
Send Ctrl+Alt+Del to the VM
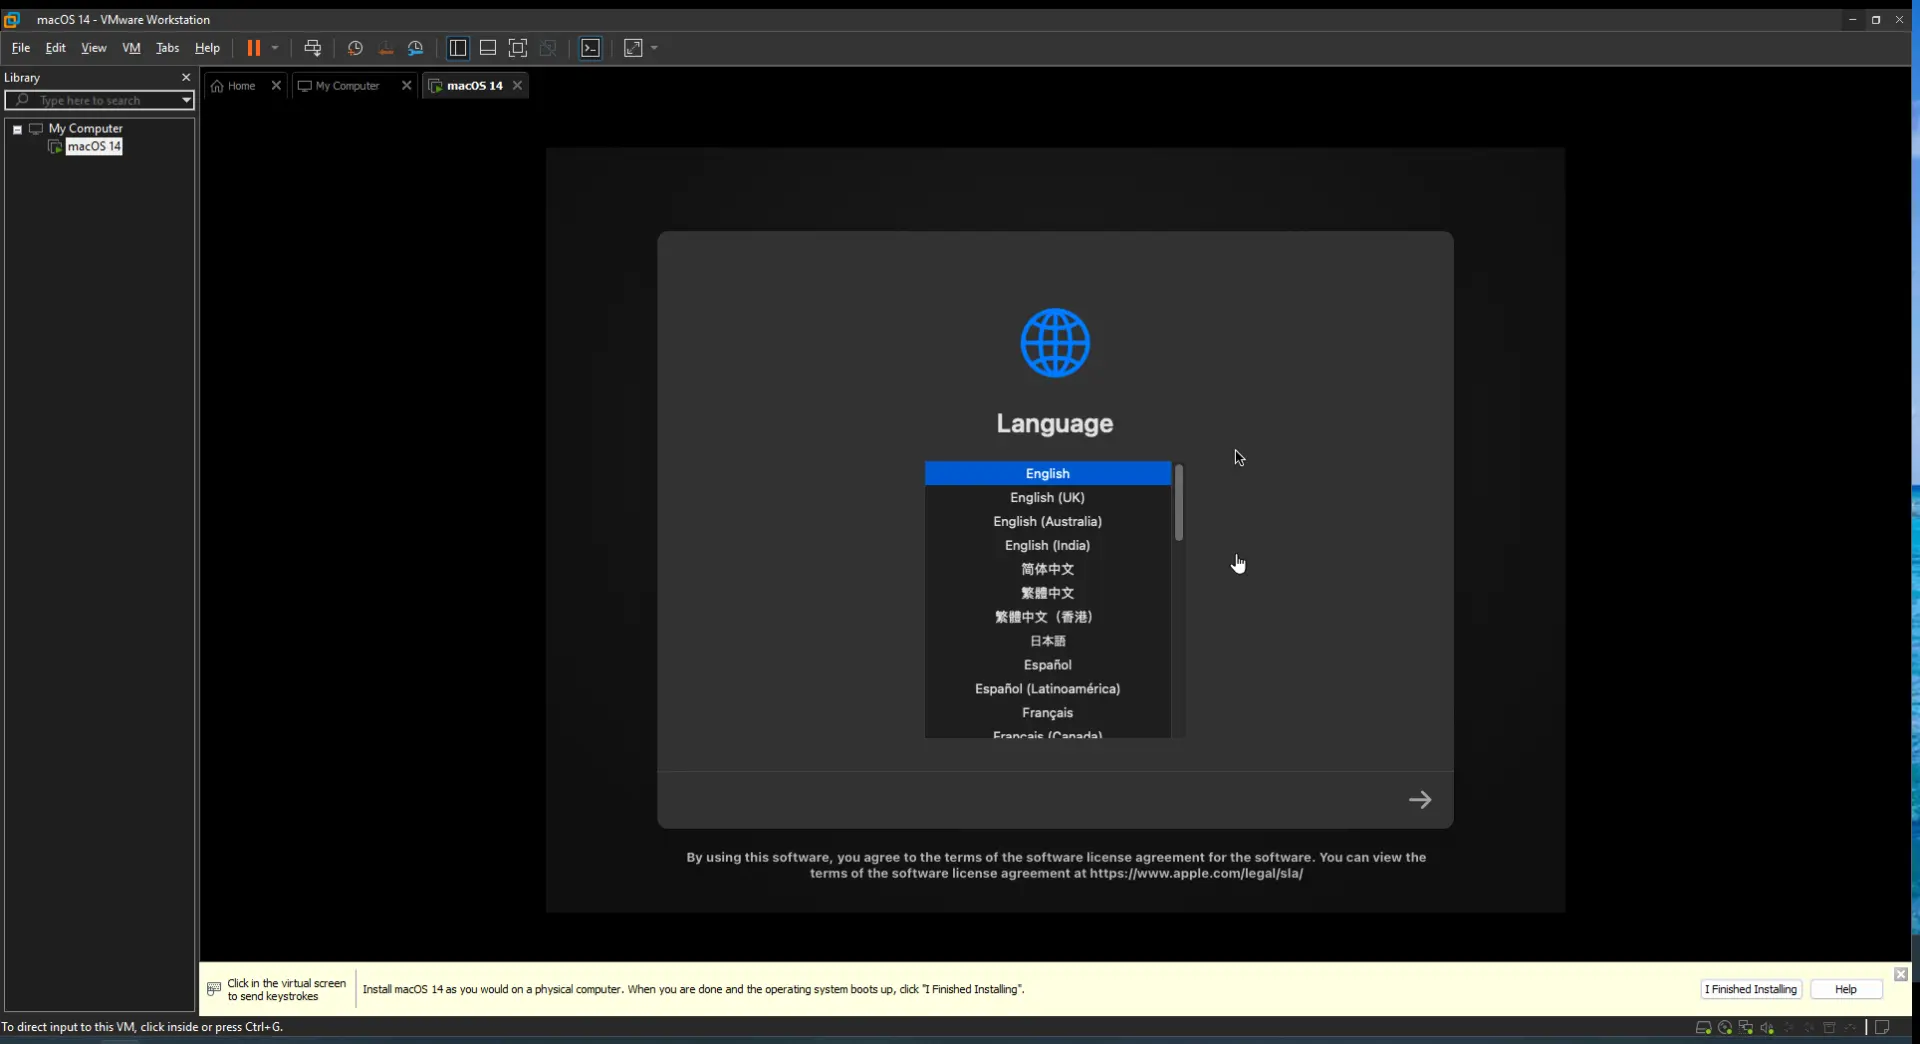(313, 48)
